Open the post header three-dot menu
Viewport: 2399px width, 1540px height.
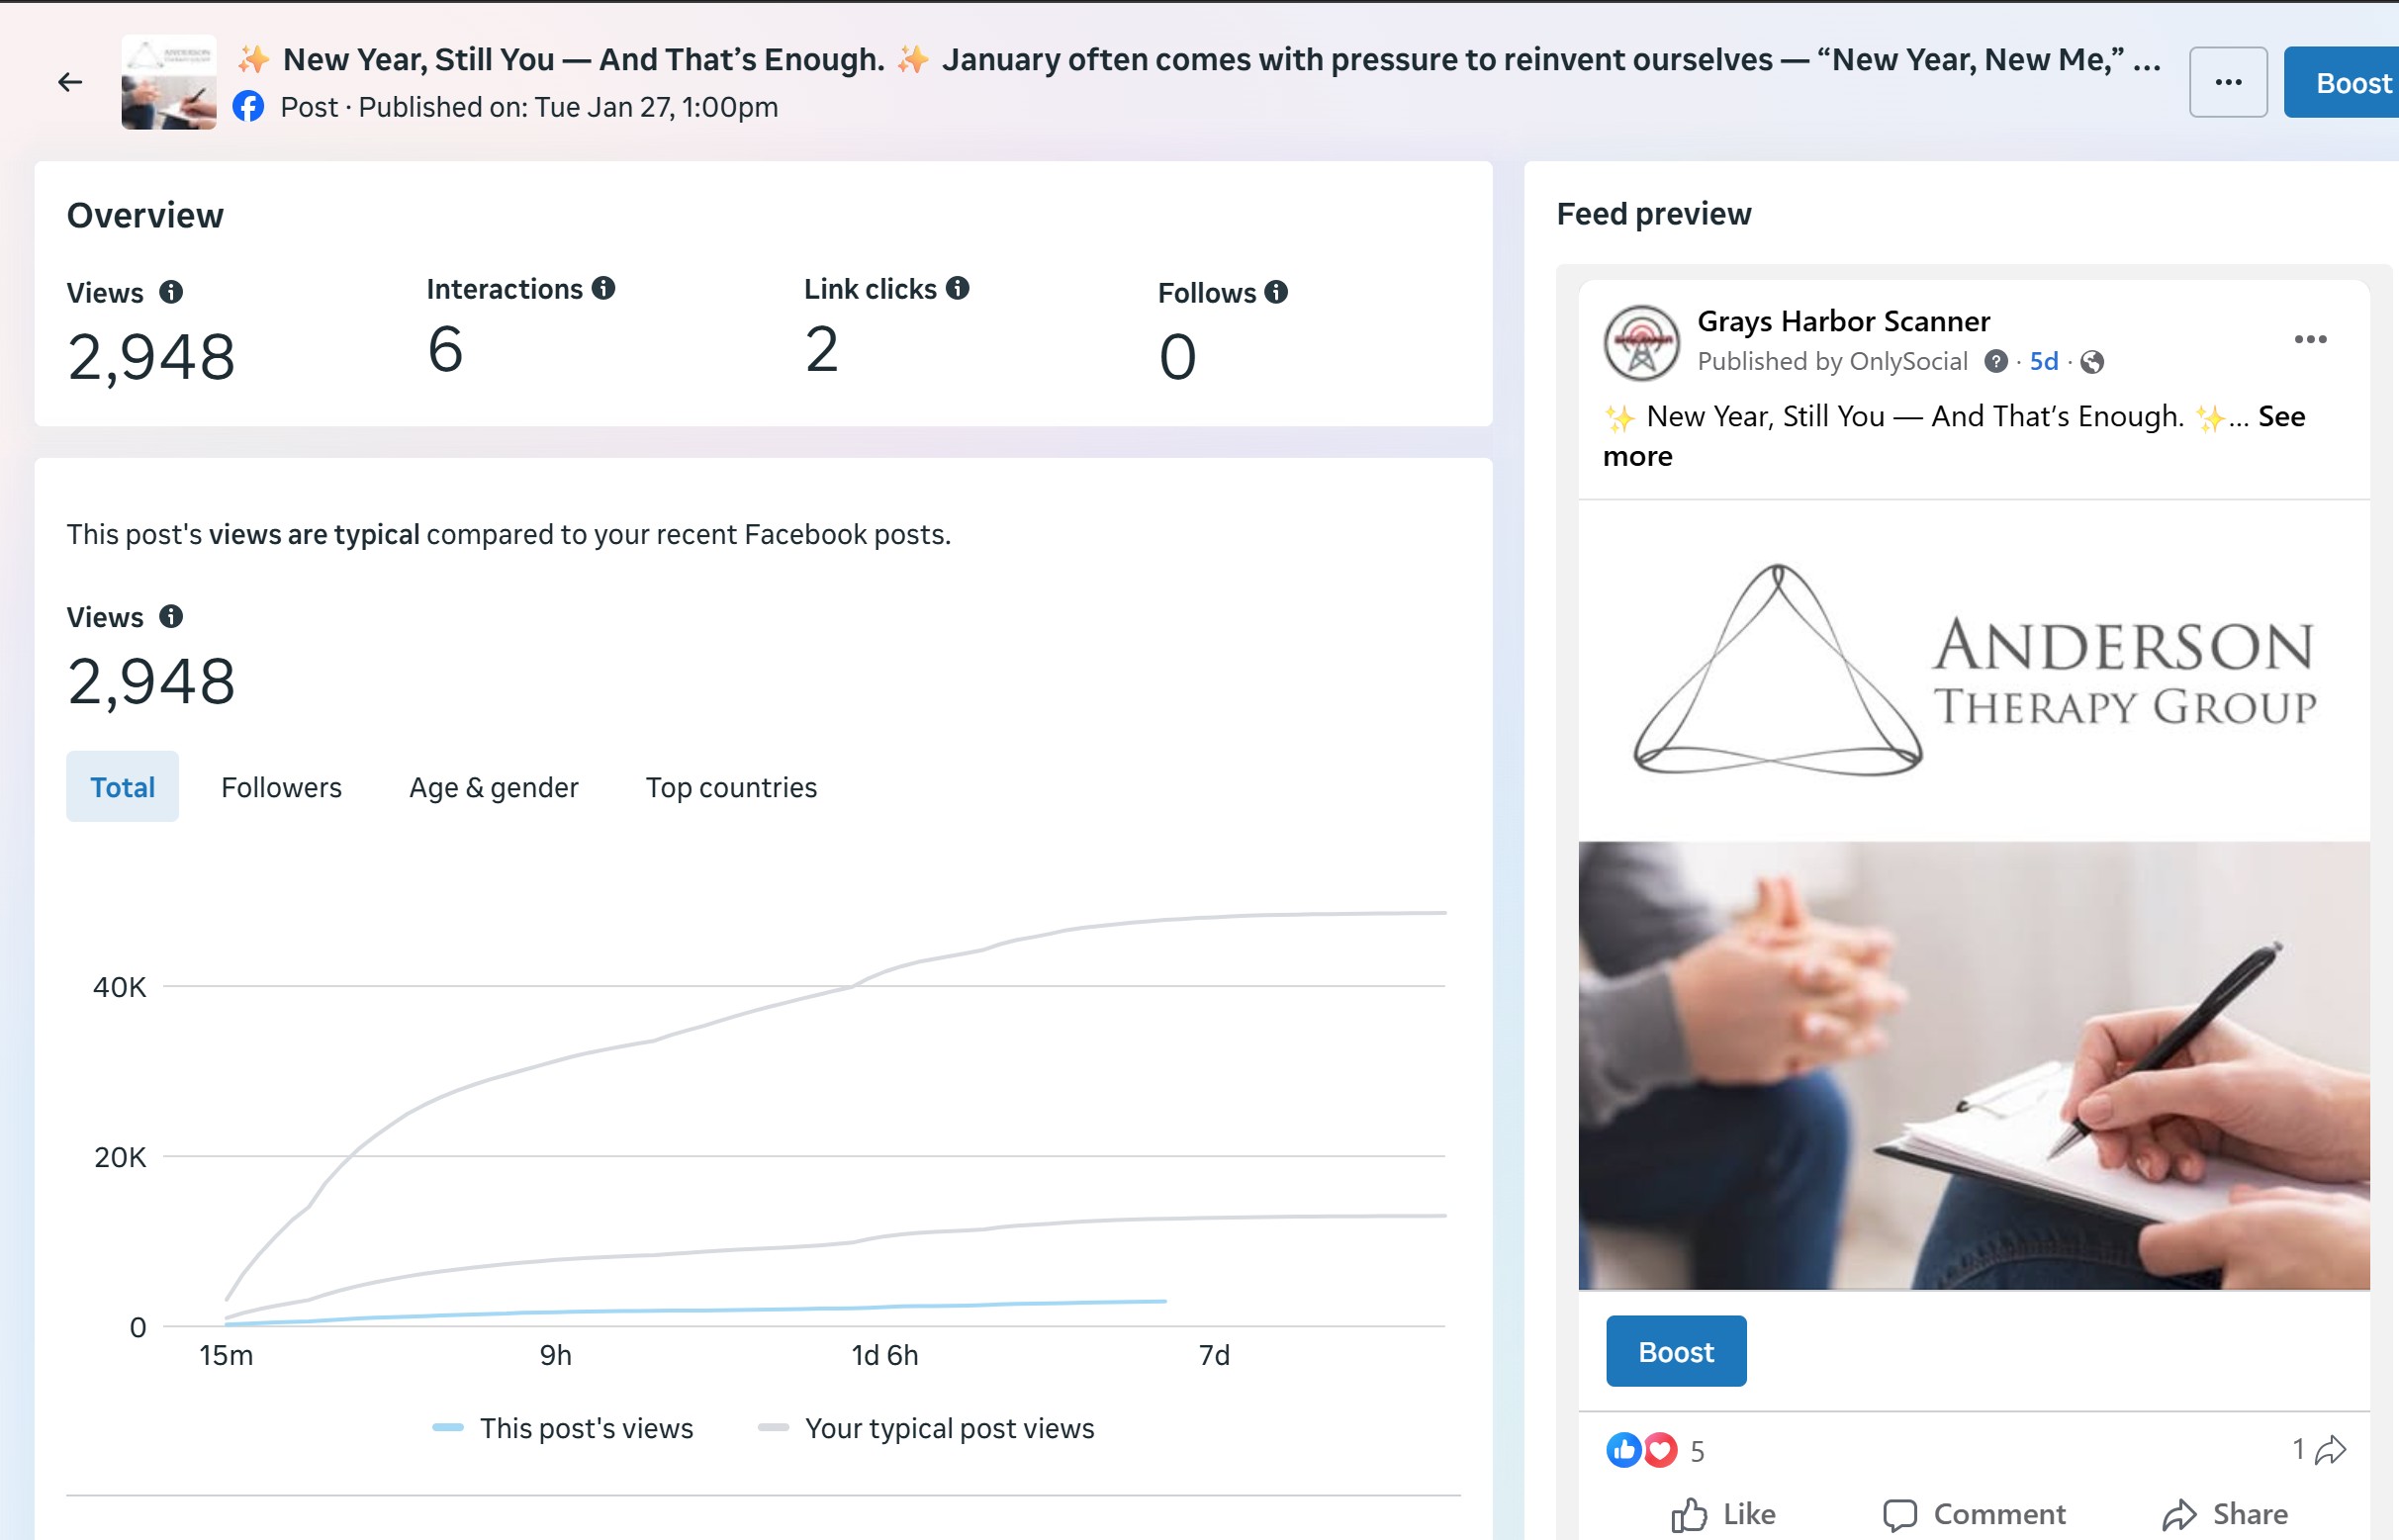pyautogui.click(x=2227, y=82)
